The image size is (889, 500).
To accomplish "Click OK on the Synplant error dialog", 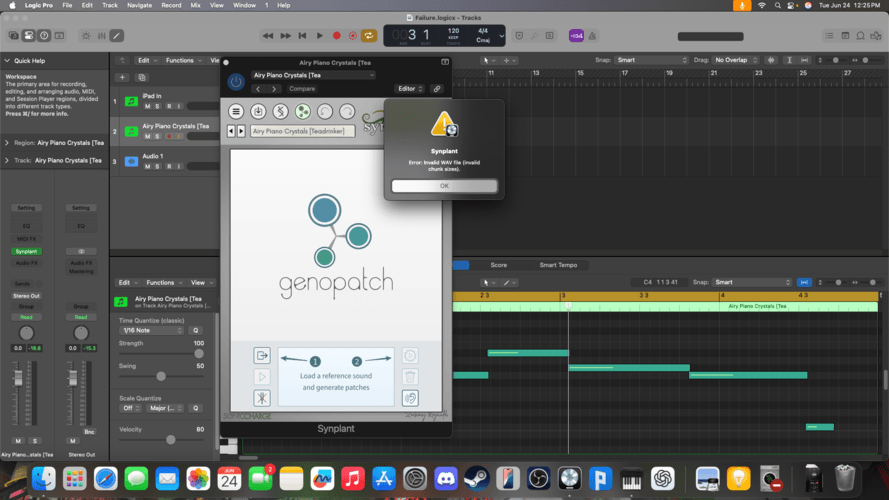I will coord(444,186).
